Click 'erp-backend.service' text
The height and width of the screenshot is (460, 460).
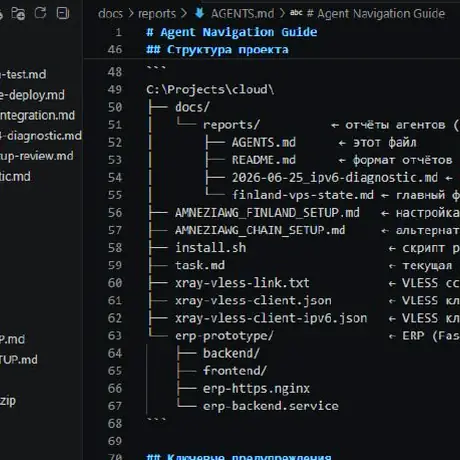pyautogui.click(x=271, y=406)
